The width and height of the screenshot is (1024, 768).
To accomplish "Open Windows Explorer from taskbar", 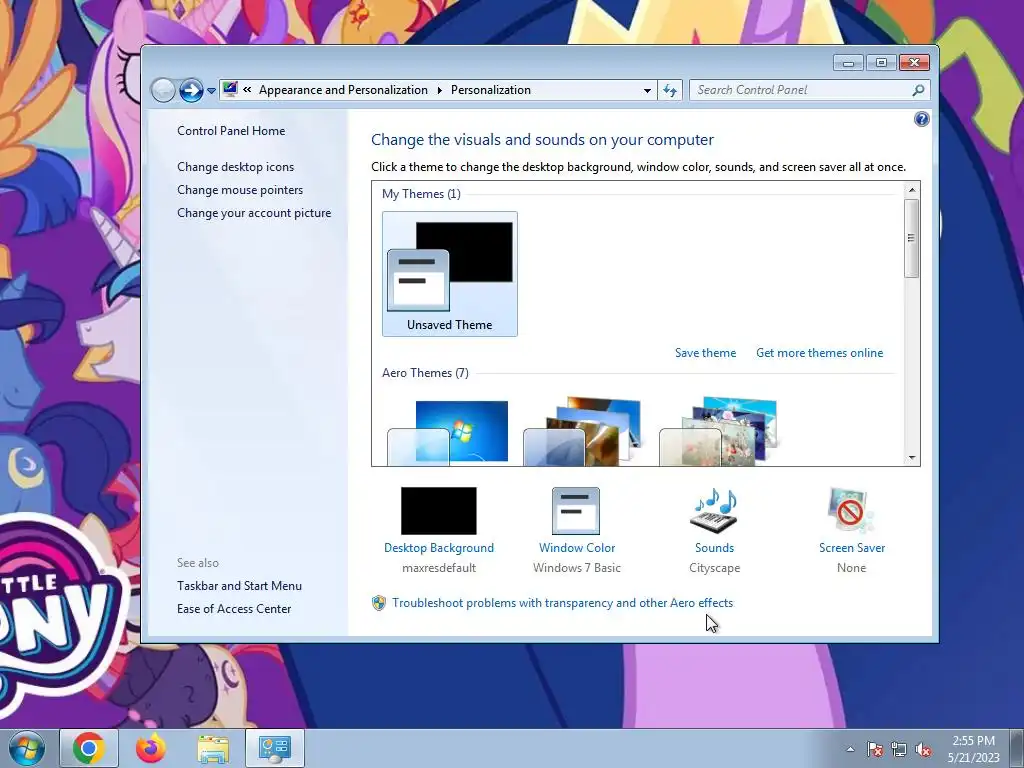I will pos(213,748).
